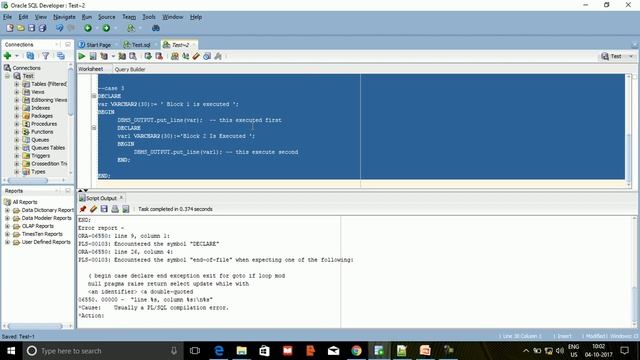
Task: Click the SQL History icon
Action: pos(207,56)
